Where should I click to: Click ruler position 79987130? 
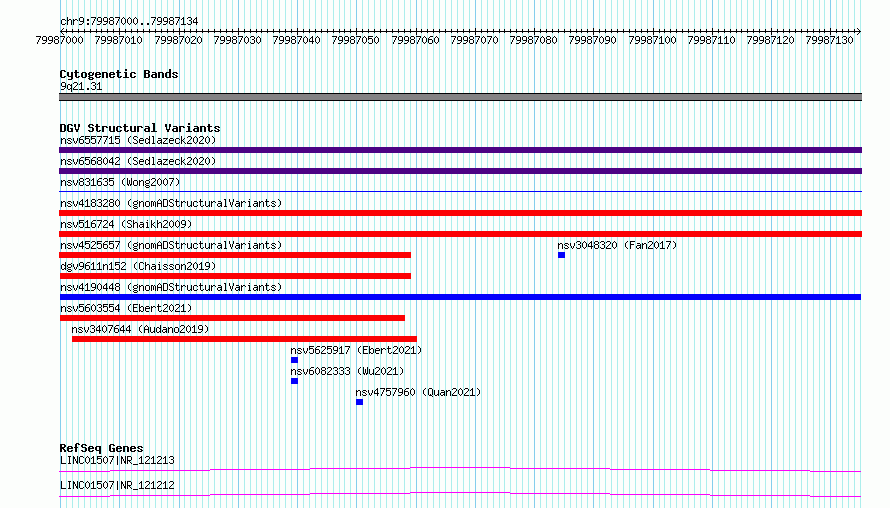click(x=829, y=40)
